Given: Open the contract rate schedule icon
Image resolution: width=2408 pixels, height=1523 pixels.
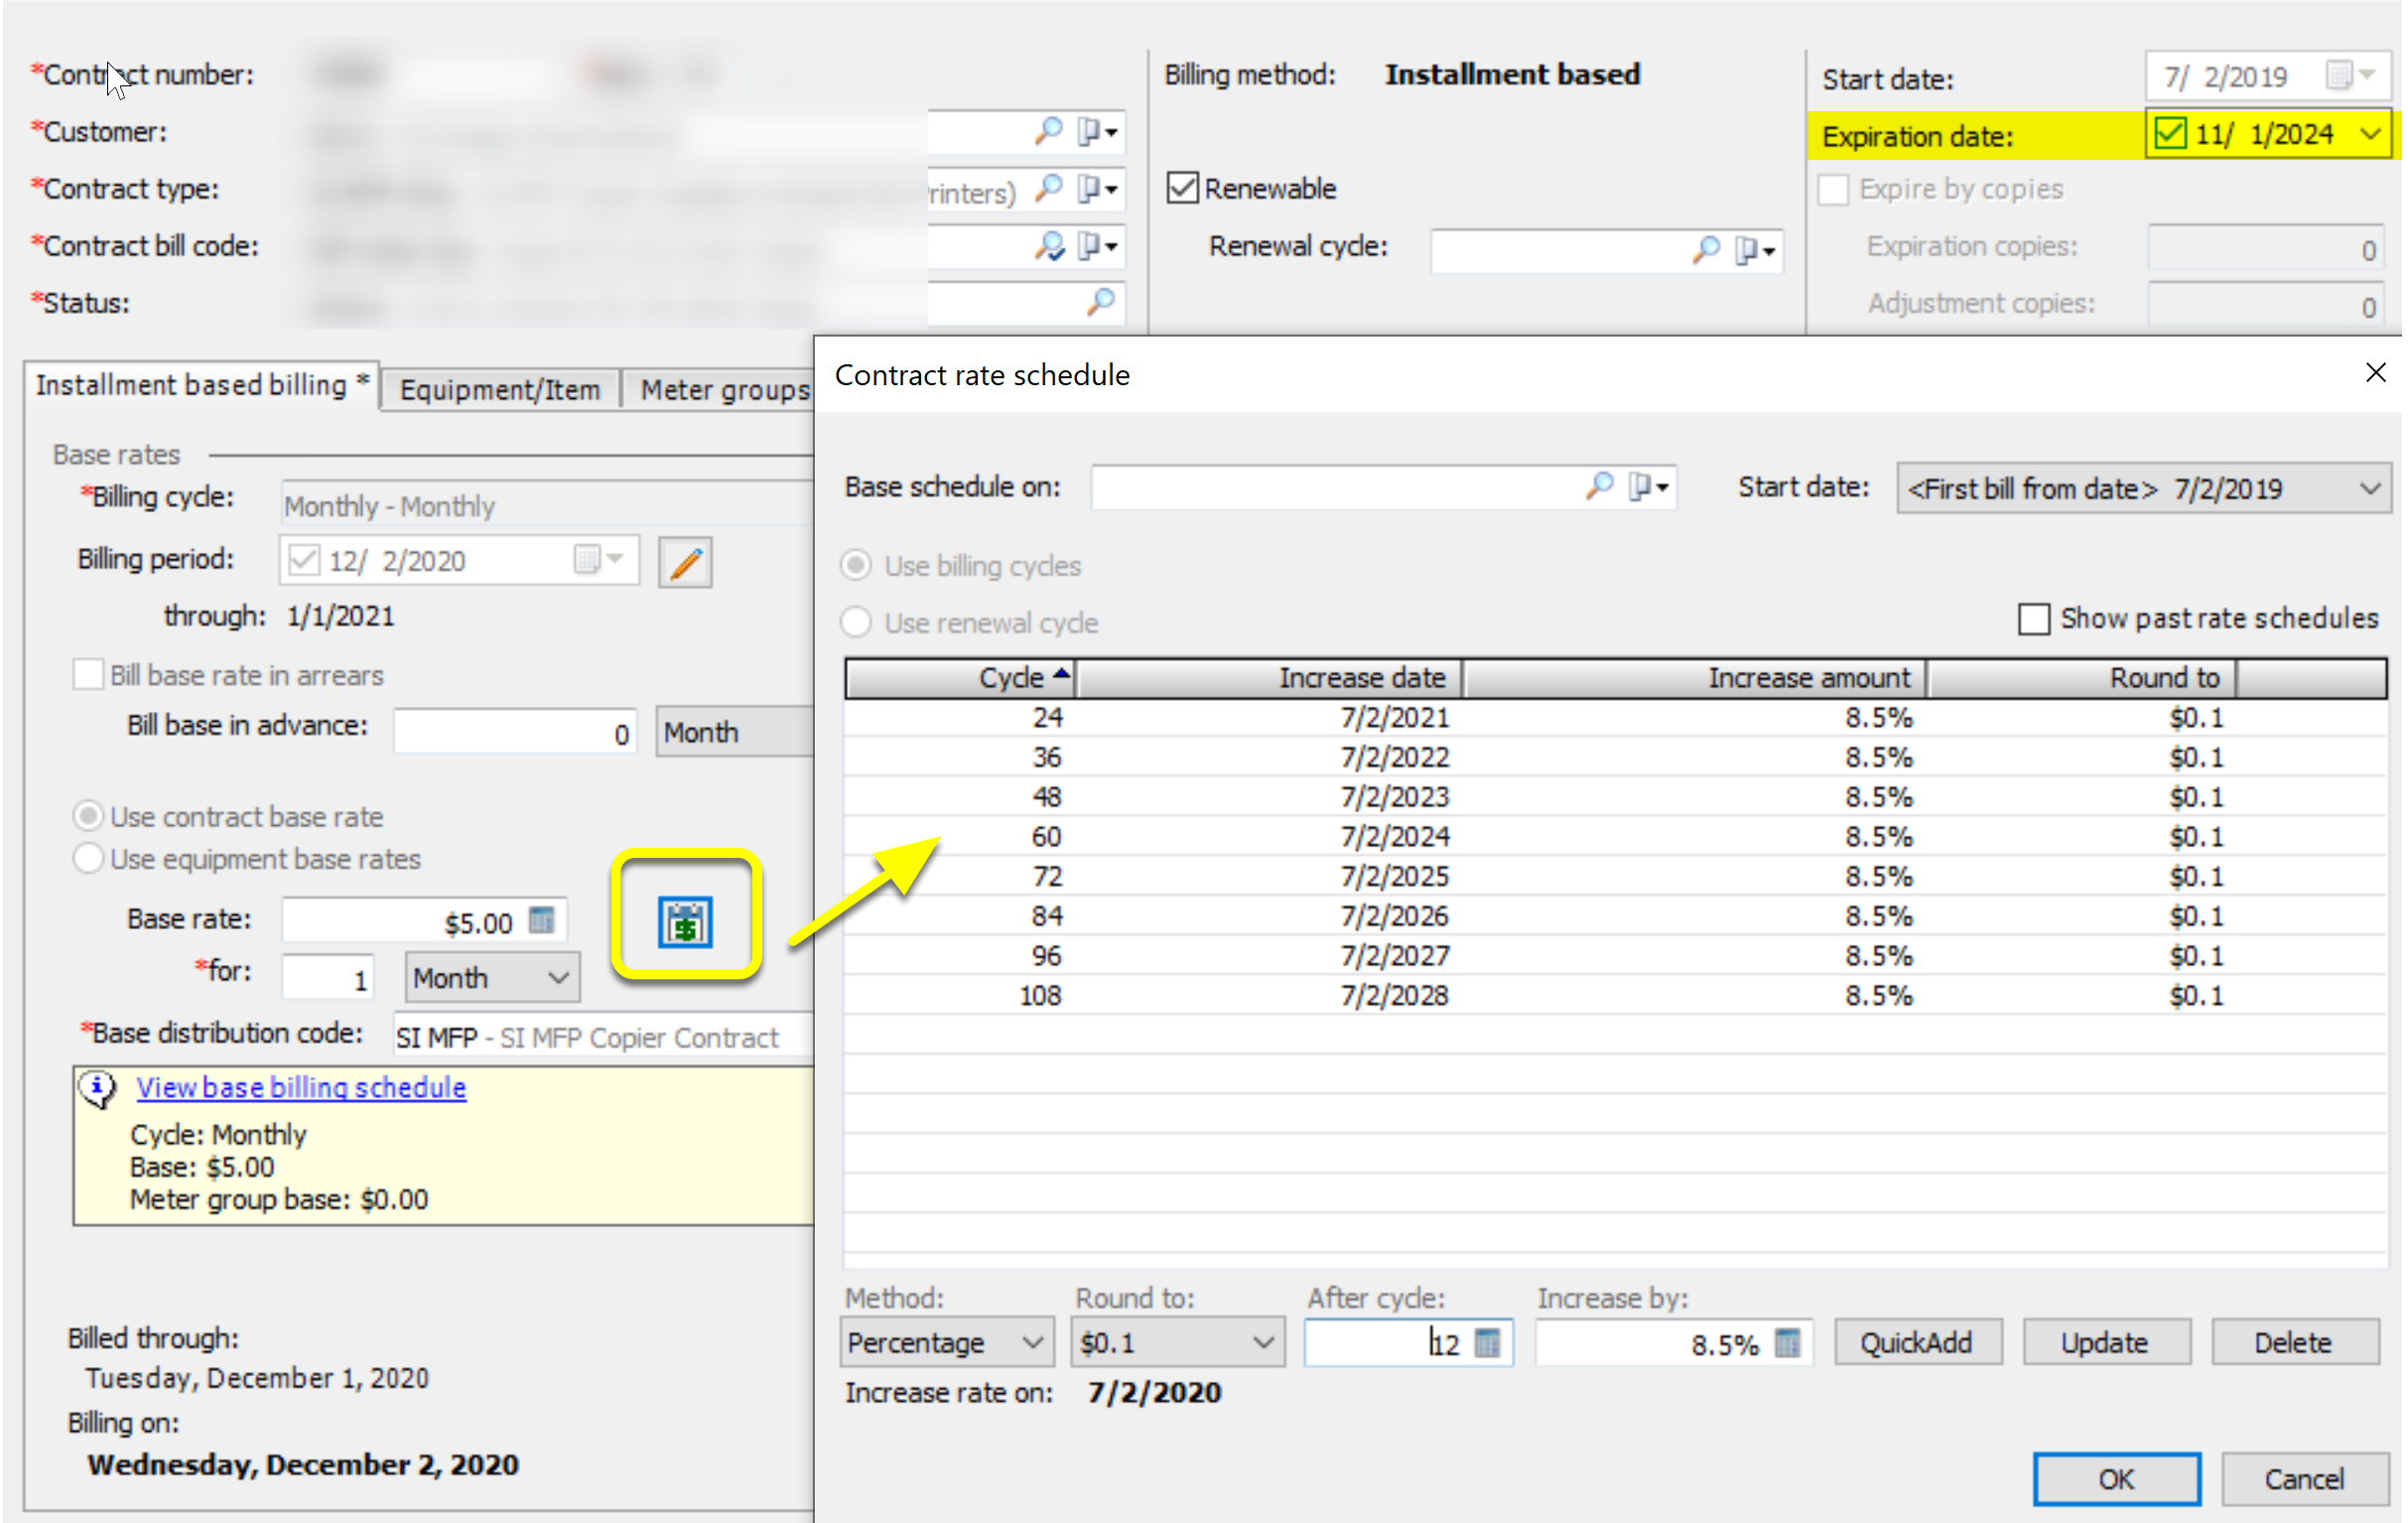Looking at the screenshot, I should (685, 921).
